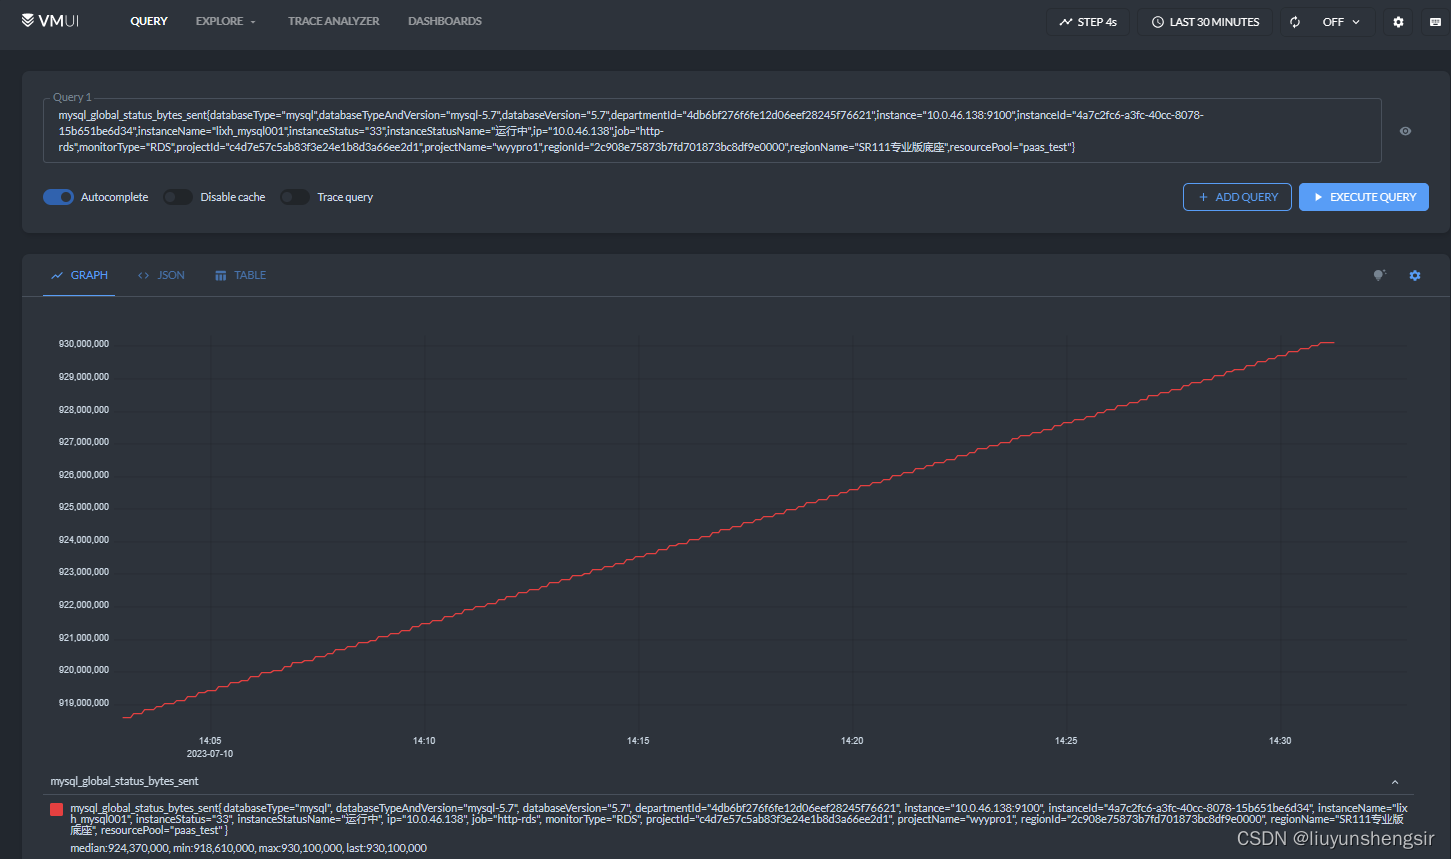Click the EXECUTE QUERY button
Viewport: 1451px width, 859px height.
point(1363,197)
